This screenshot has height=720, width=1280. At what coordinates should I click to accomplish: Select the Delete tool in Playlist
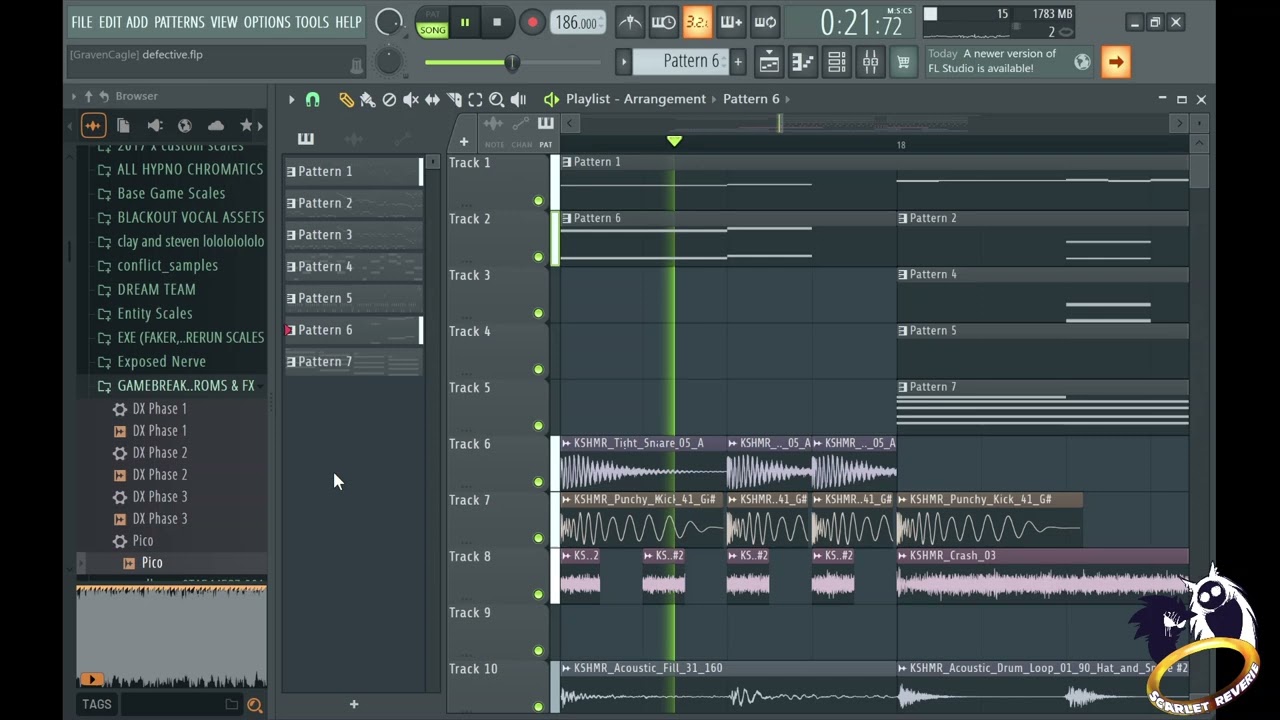tap(389, 99)
